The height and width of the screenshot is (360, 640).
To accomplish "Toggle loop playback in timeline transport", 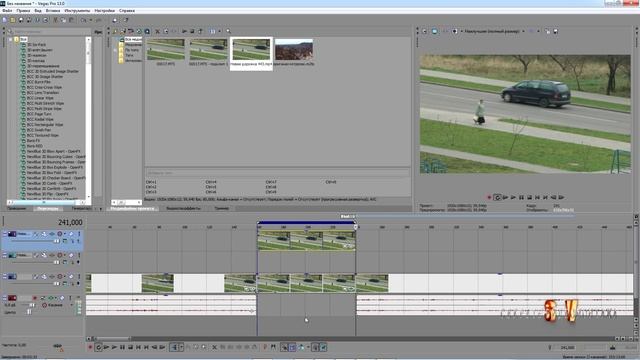I will [x=98, y=347].
